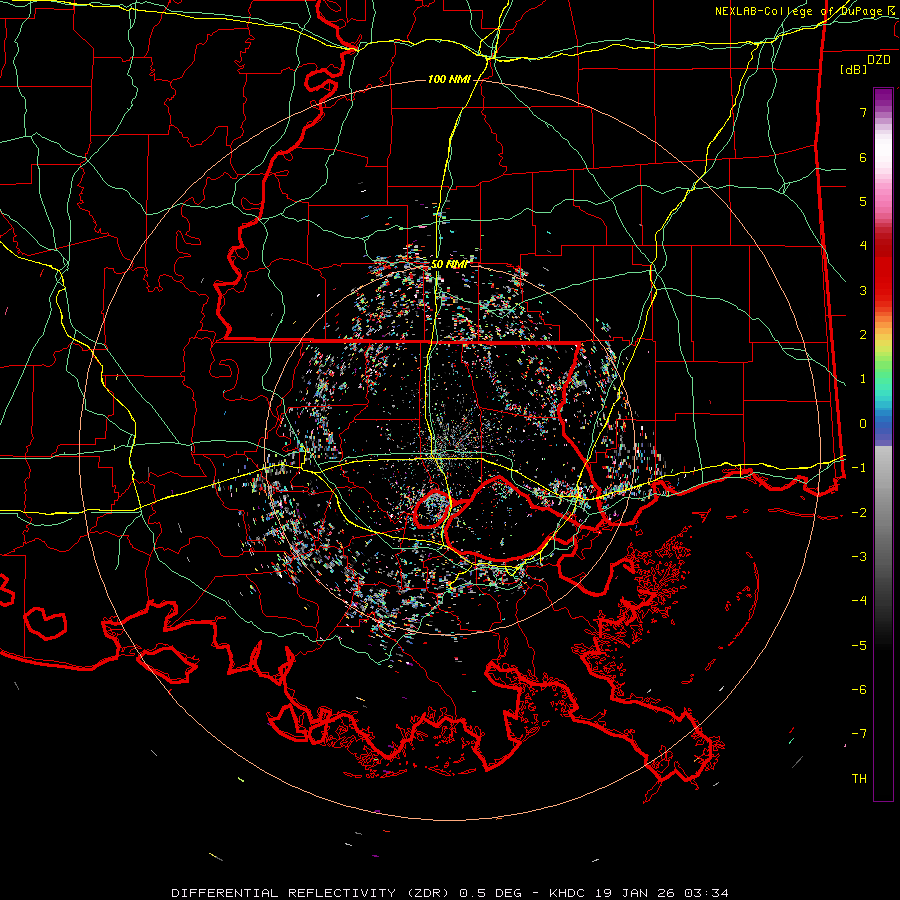The image size is (900, 900).
Task: Click the -4 value on the color scale
Action: click(x=859, y=601)
